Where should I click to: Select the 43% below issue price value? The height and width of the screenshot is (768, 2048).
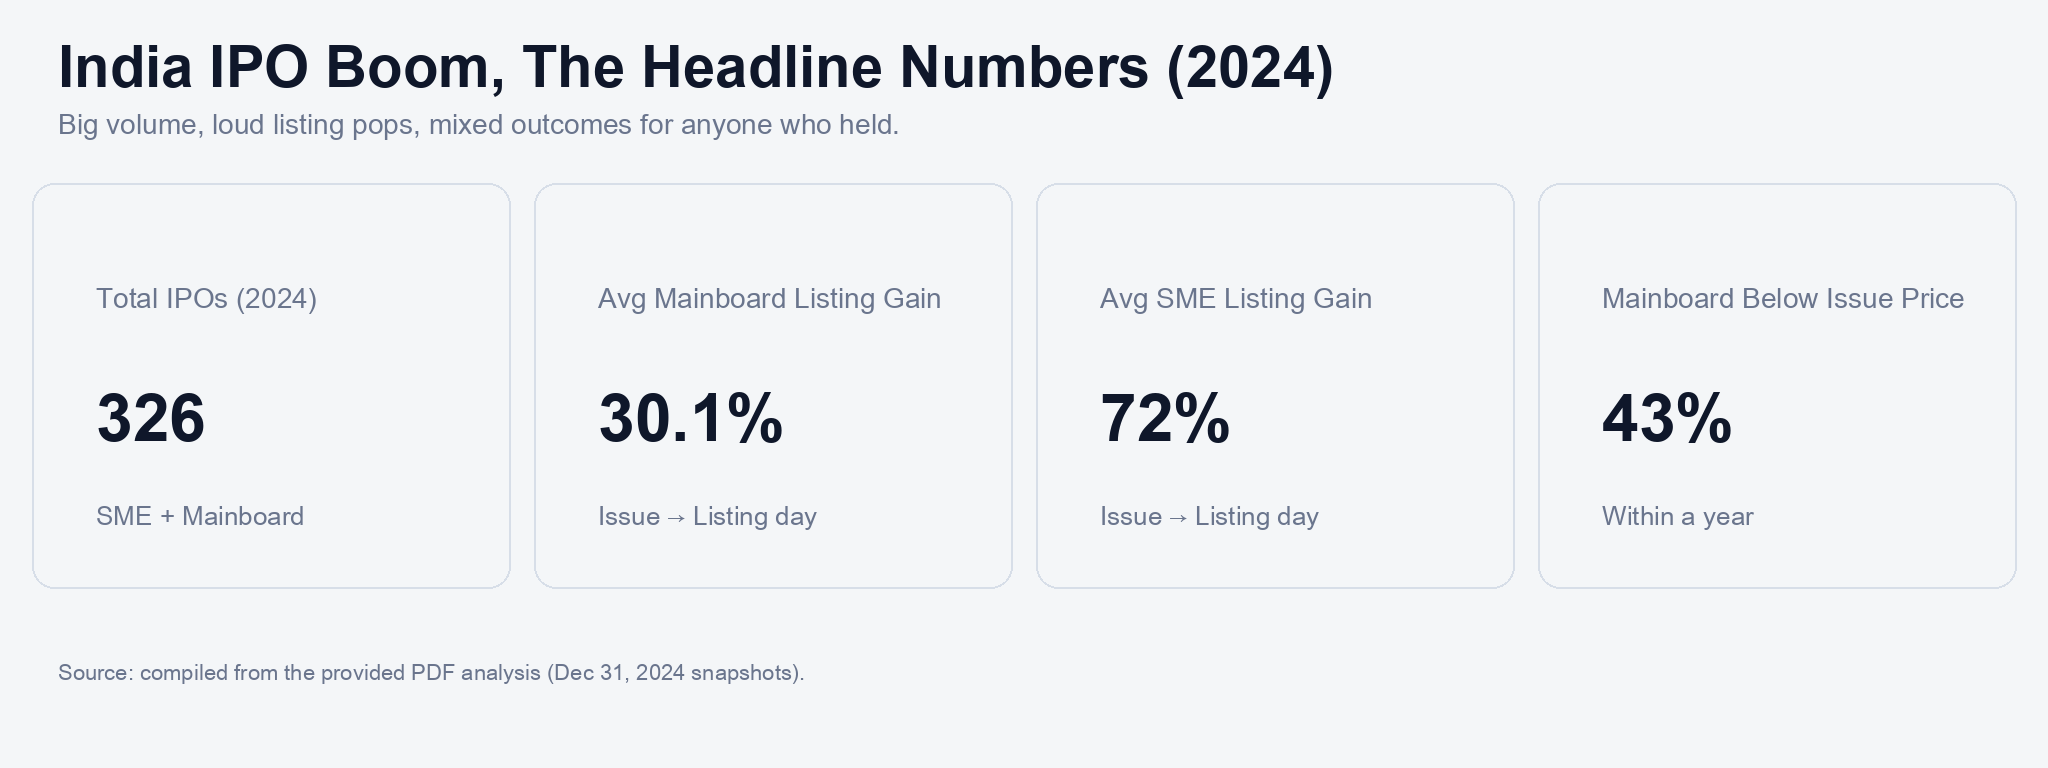point(1667,418)
